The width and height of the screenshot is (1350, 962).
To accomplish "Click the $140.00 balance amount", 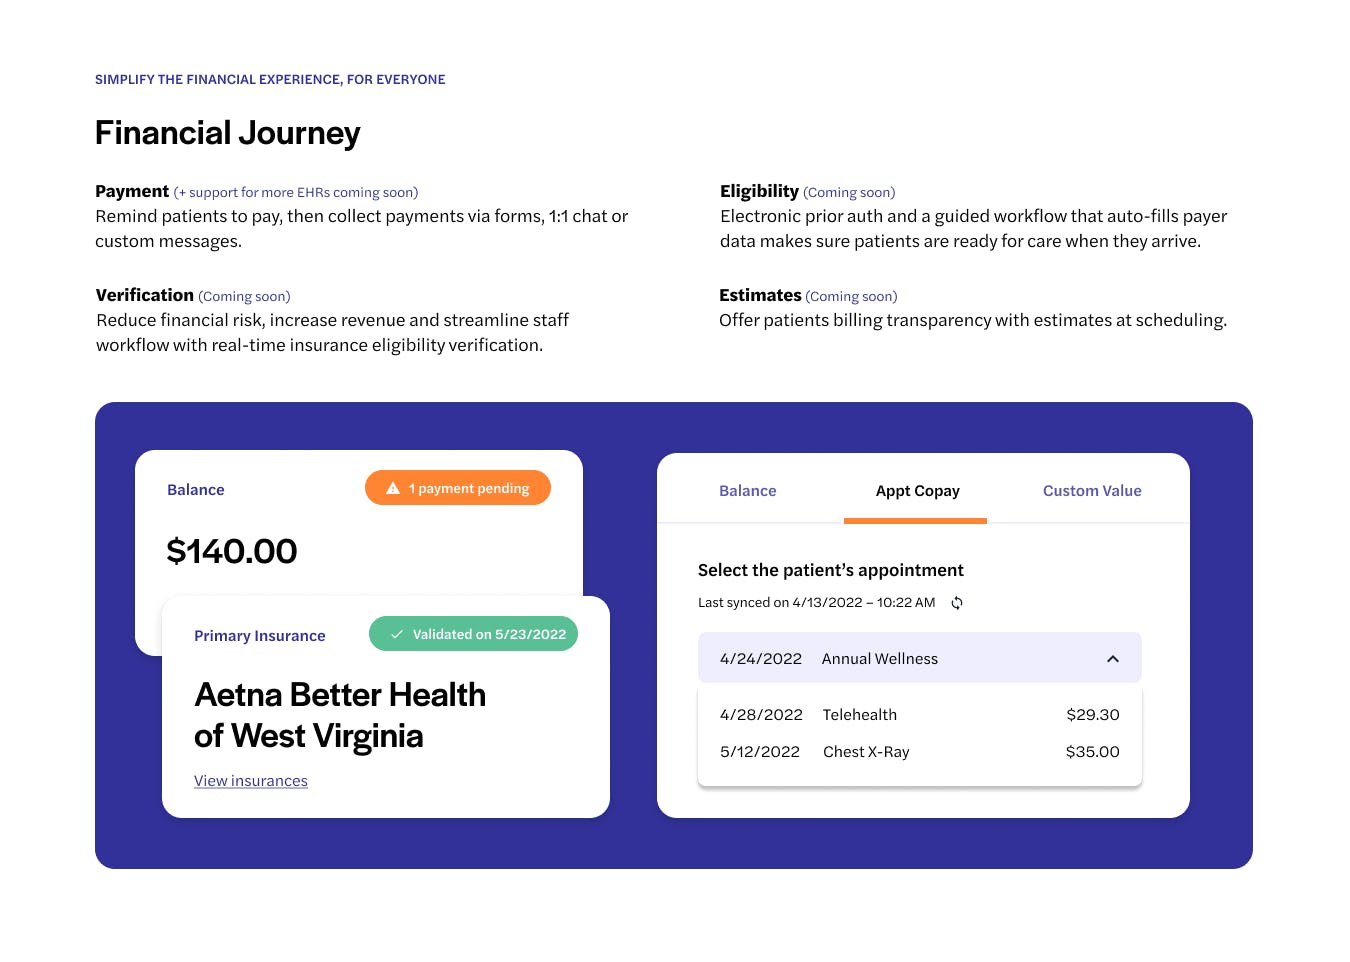I will 232,551.
